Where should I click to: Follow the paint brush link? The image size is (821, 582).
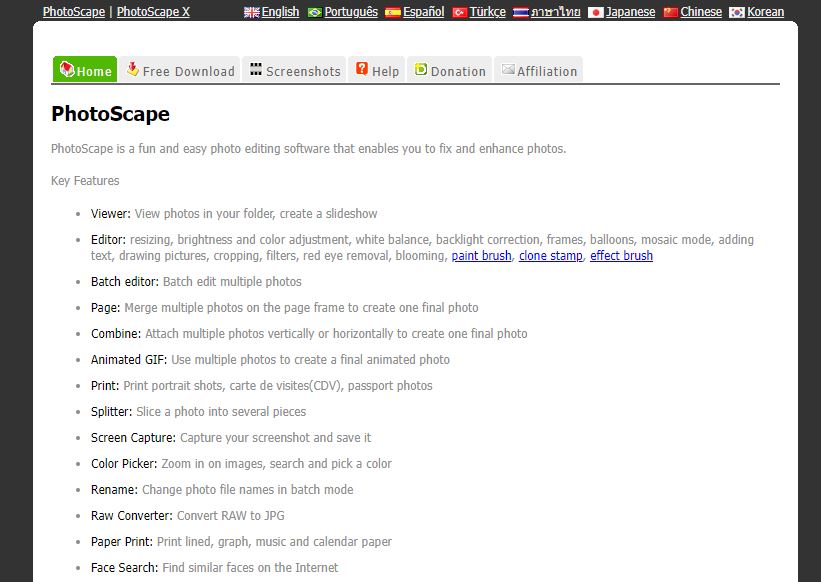click(481, 256)
